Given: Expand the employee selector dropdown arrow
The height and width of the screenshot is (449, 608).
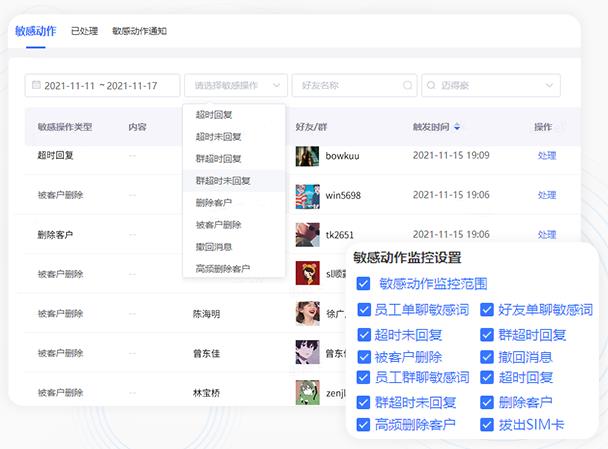Looking at the screenshot, I should coord(549,85).
